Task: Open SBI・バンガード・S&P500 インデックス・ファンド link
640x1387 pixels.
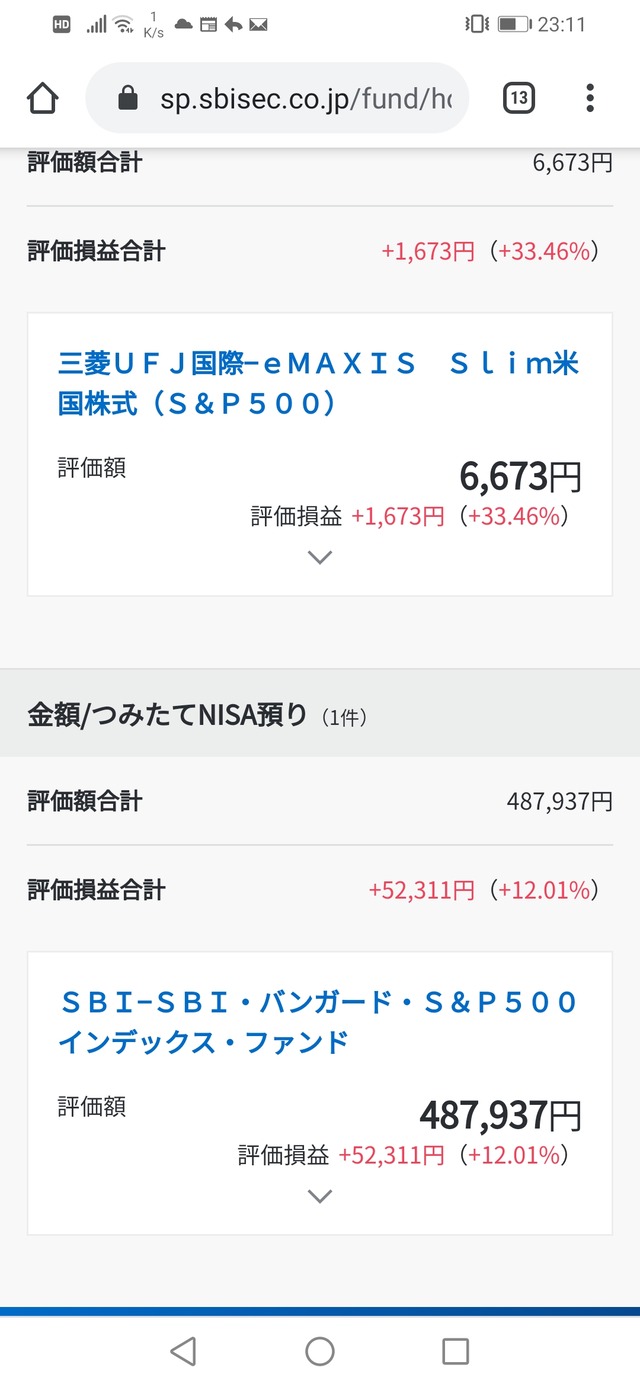Action: pos(318,1021)
